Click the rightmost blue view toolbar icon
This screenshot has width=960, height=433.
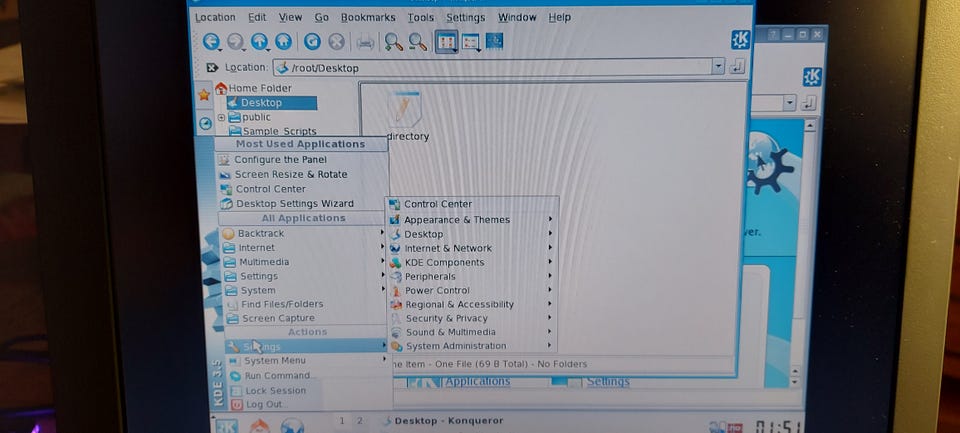[x=494, y=41]
